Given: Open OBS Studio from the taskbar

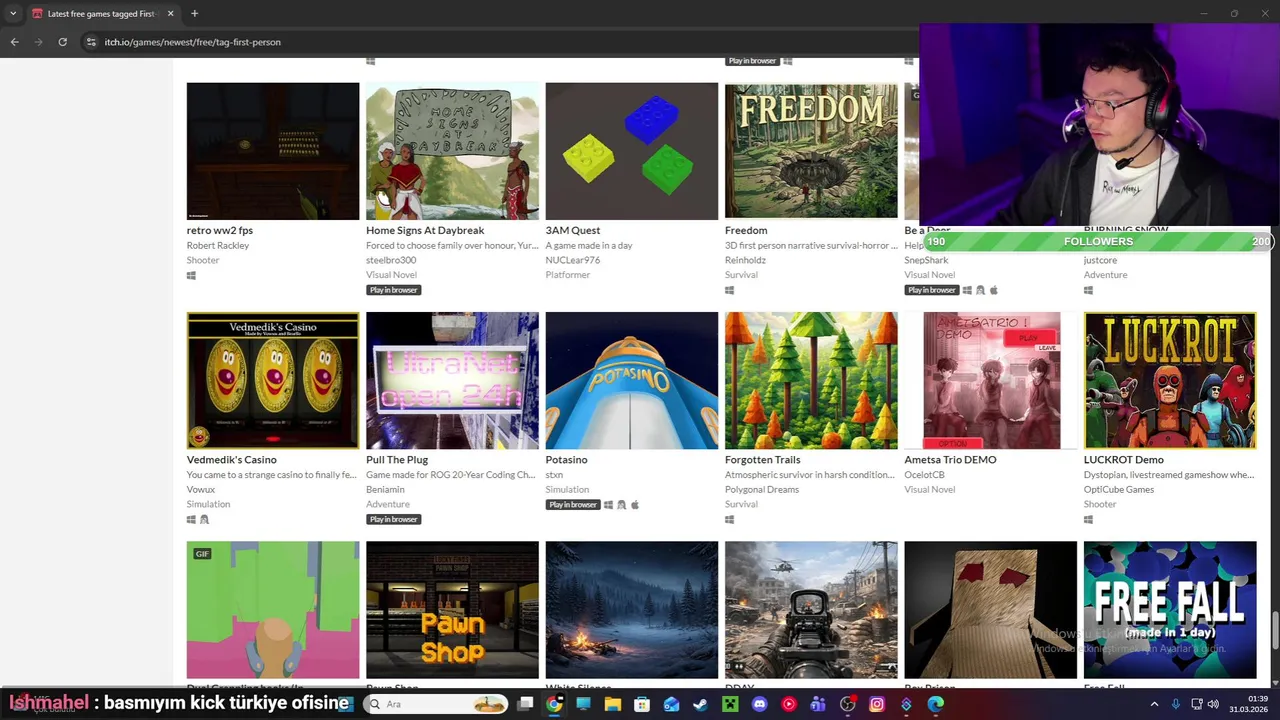Looking at the screenshot, I should click(847, 704).
